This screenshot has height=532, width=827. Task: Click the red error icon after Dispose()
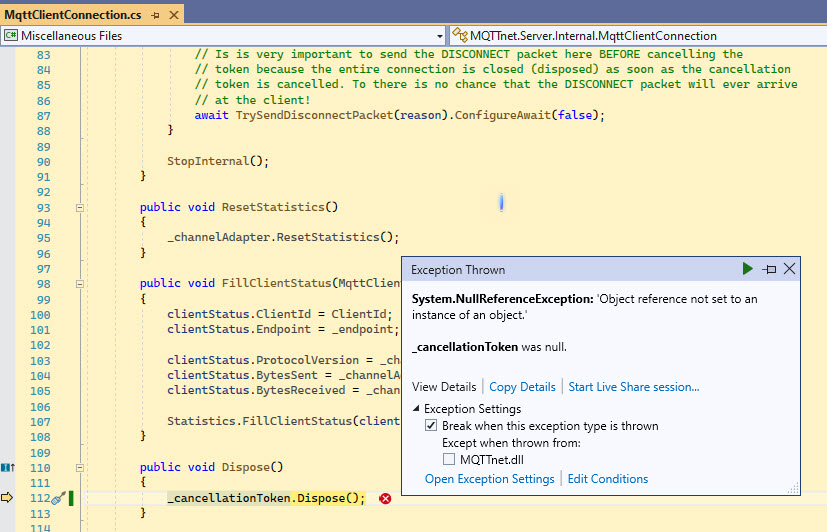385,498
